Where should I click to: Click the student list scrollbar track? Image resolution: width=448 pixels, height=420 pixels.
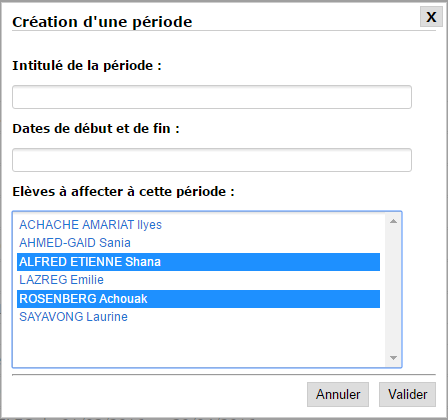click(393, 289)
